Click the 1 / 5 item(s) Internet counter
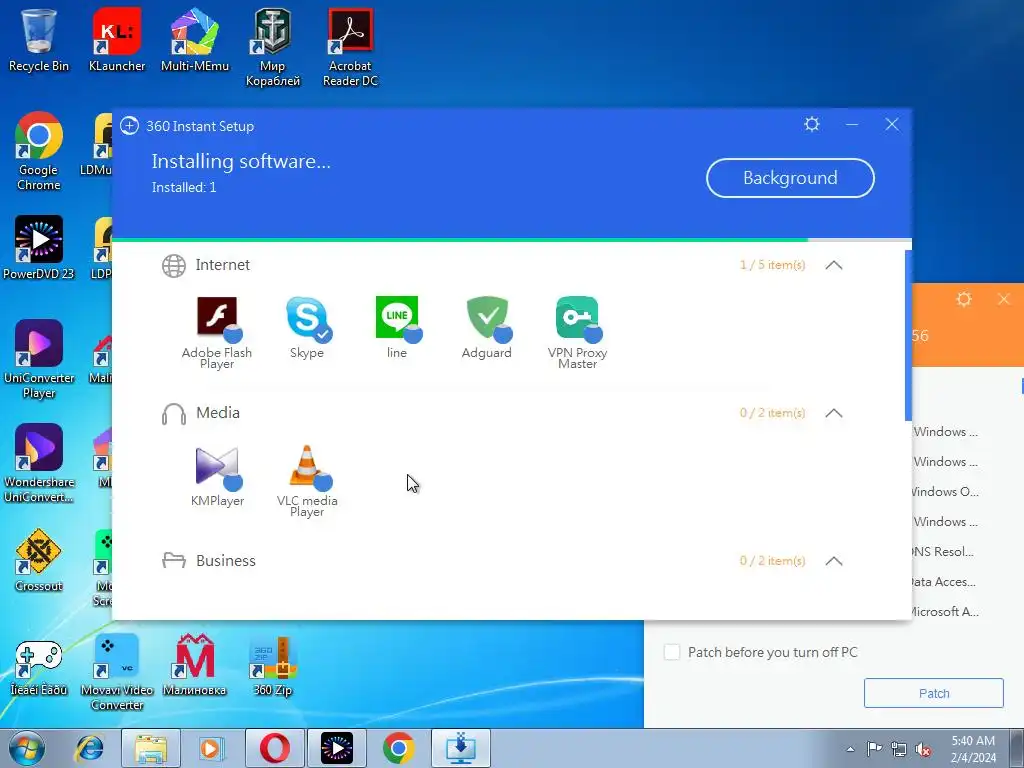Viewport: 1024px width, 768px height. click(773, 265)
